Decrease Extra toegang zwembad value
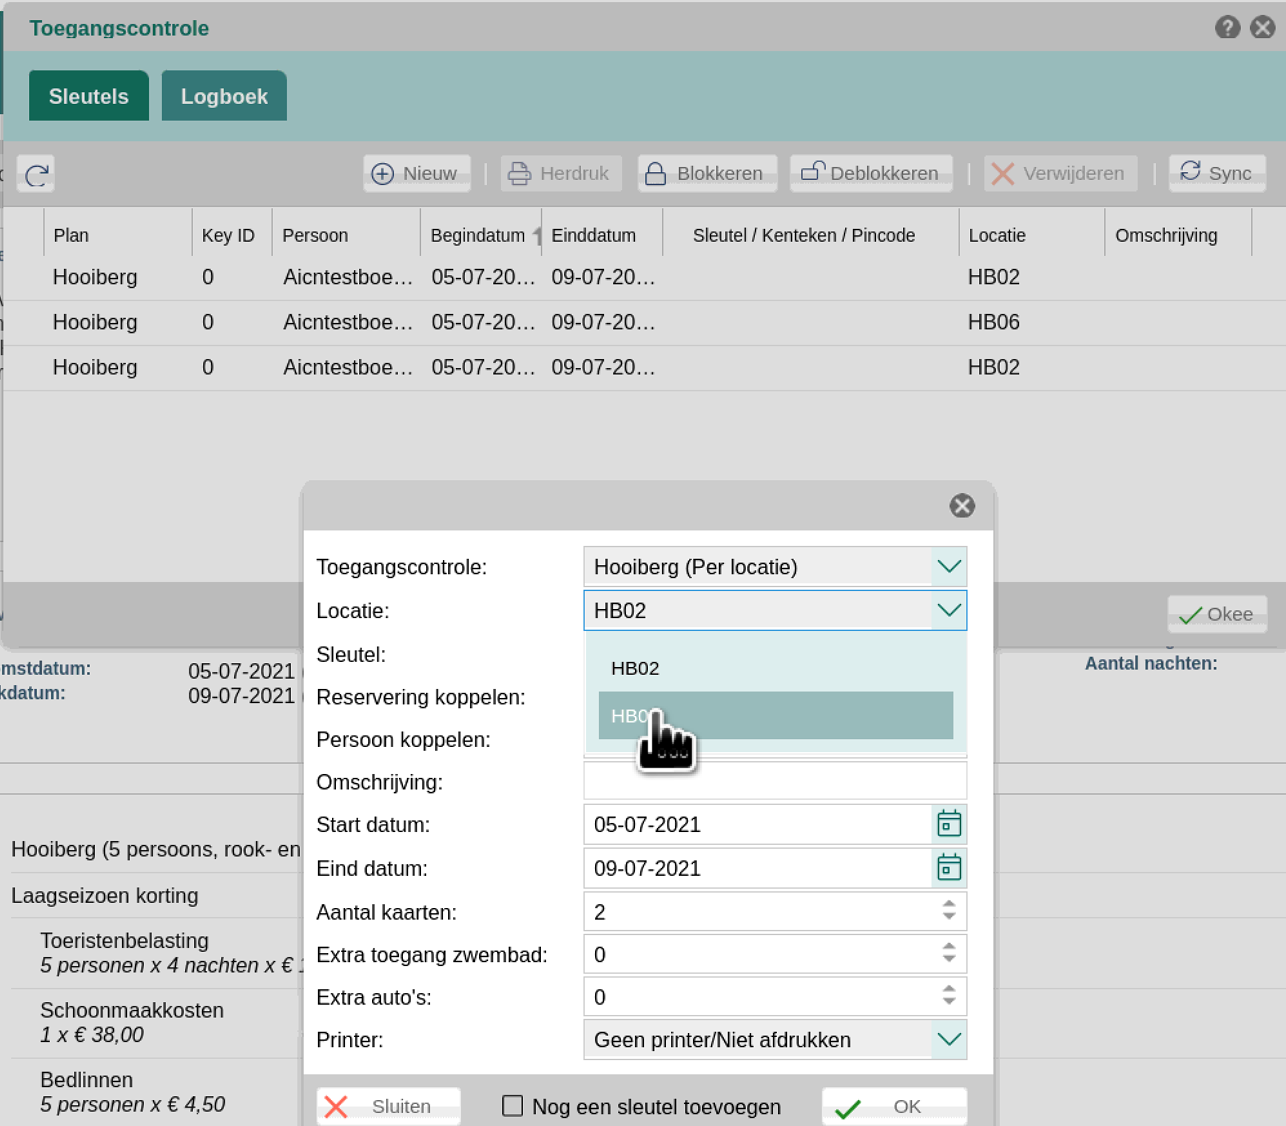This screenshot has width=1286, height=1126. point(949,960)
